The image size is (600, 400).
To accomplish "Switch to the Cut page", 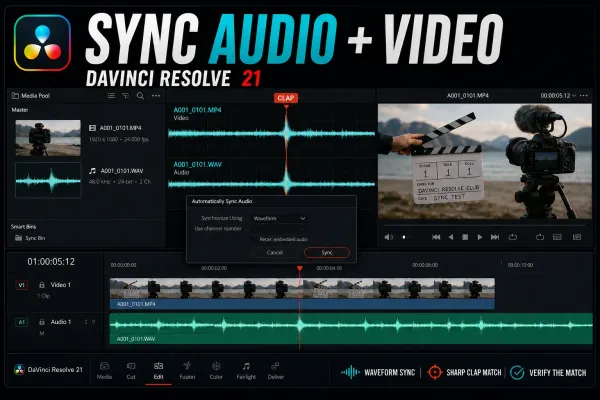I will (131, 371).
